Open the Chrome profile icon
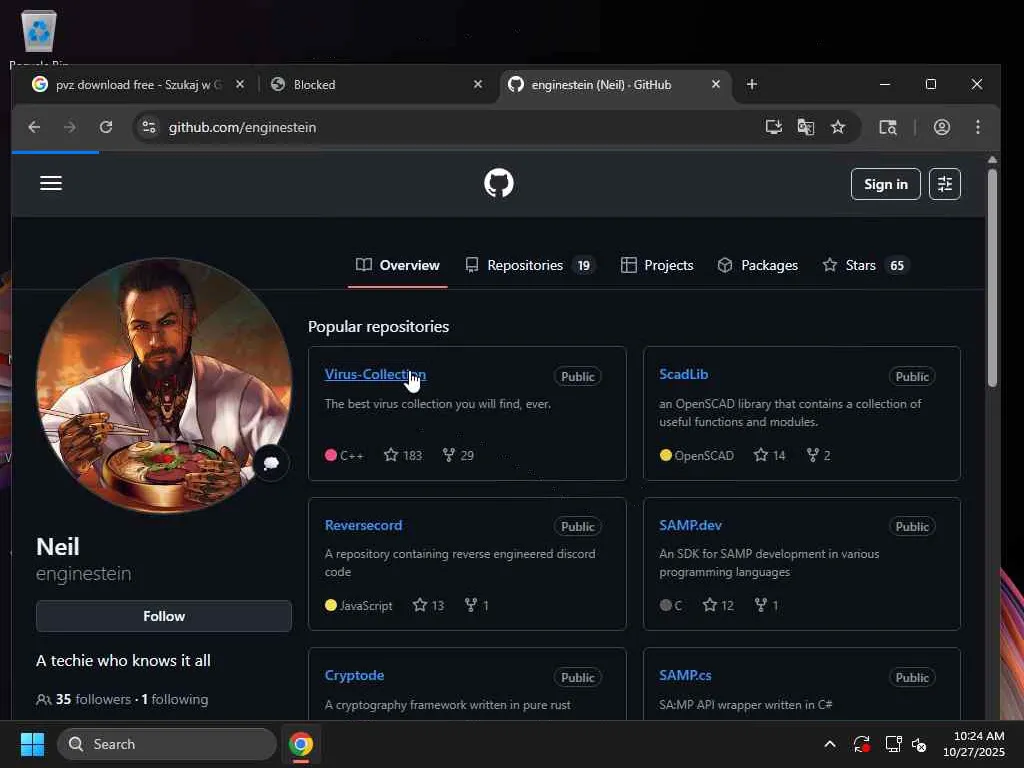This screenshot has width=1024, height=768. pyautogui.click(x=942, y=127)
